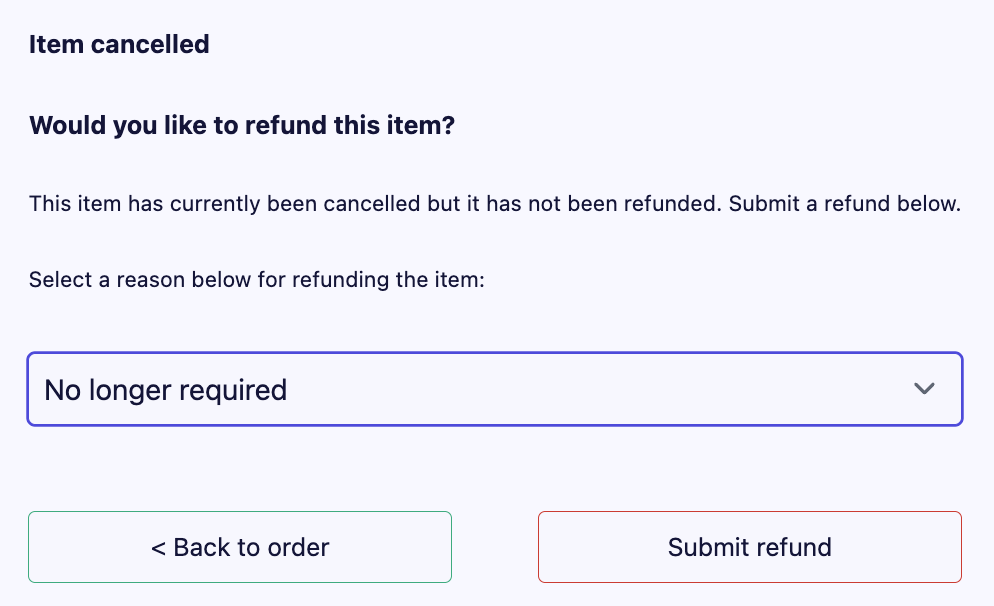The width and height of the screenshot is (994, 606).
Task: Click the 'Select a reason below' label
Action: click(256, 279)
